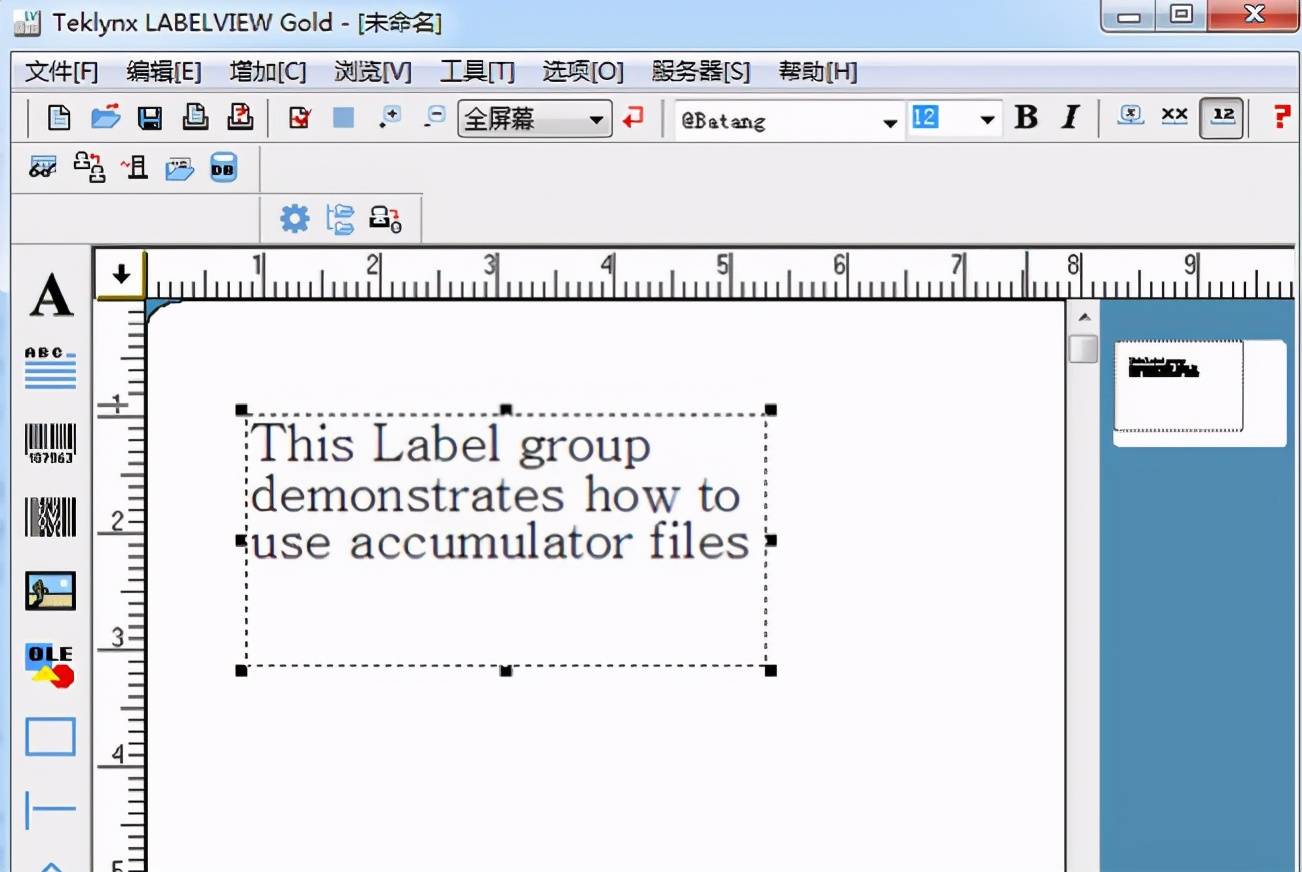This screenshot has height=872, width=1302.
Task: Click the vertical scrollbar up arrow
Action: pyautogui.click(x=1083, y=318)
